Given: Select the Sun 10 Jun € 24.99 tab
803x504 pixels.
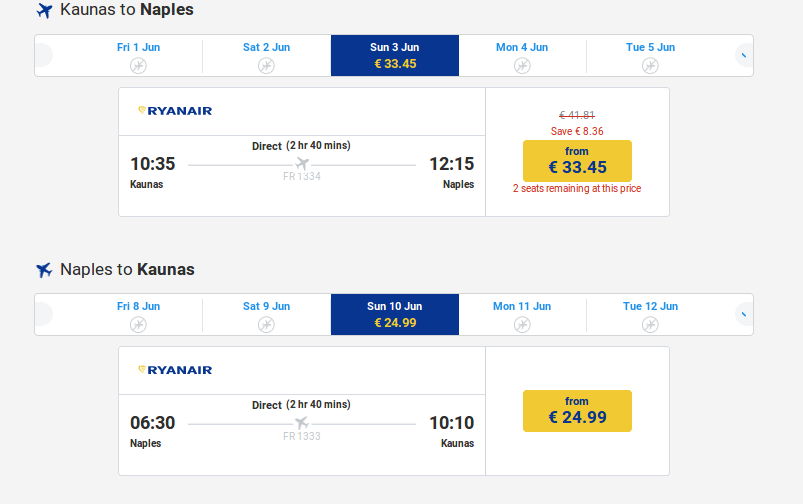Looking at the screenshot, I should (395, 314).
